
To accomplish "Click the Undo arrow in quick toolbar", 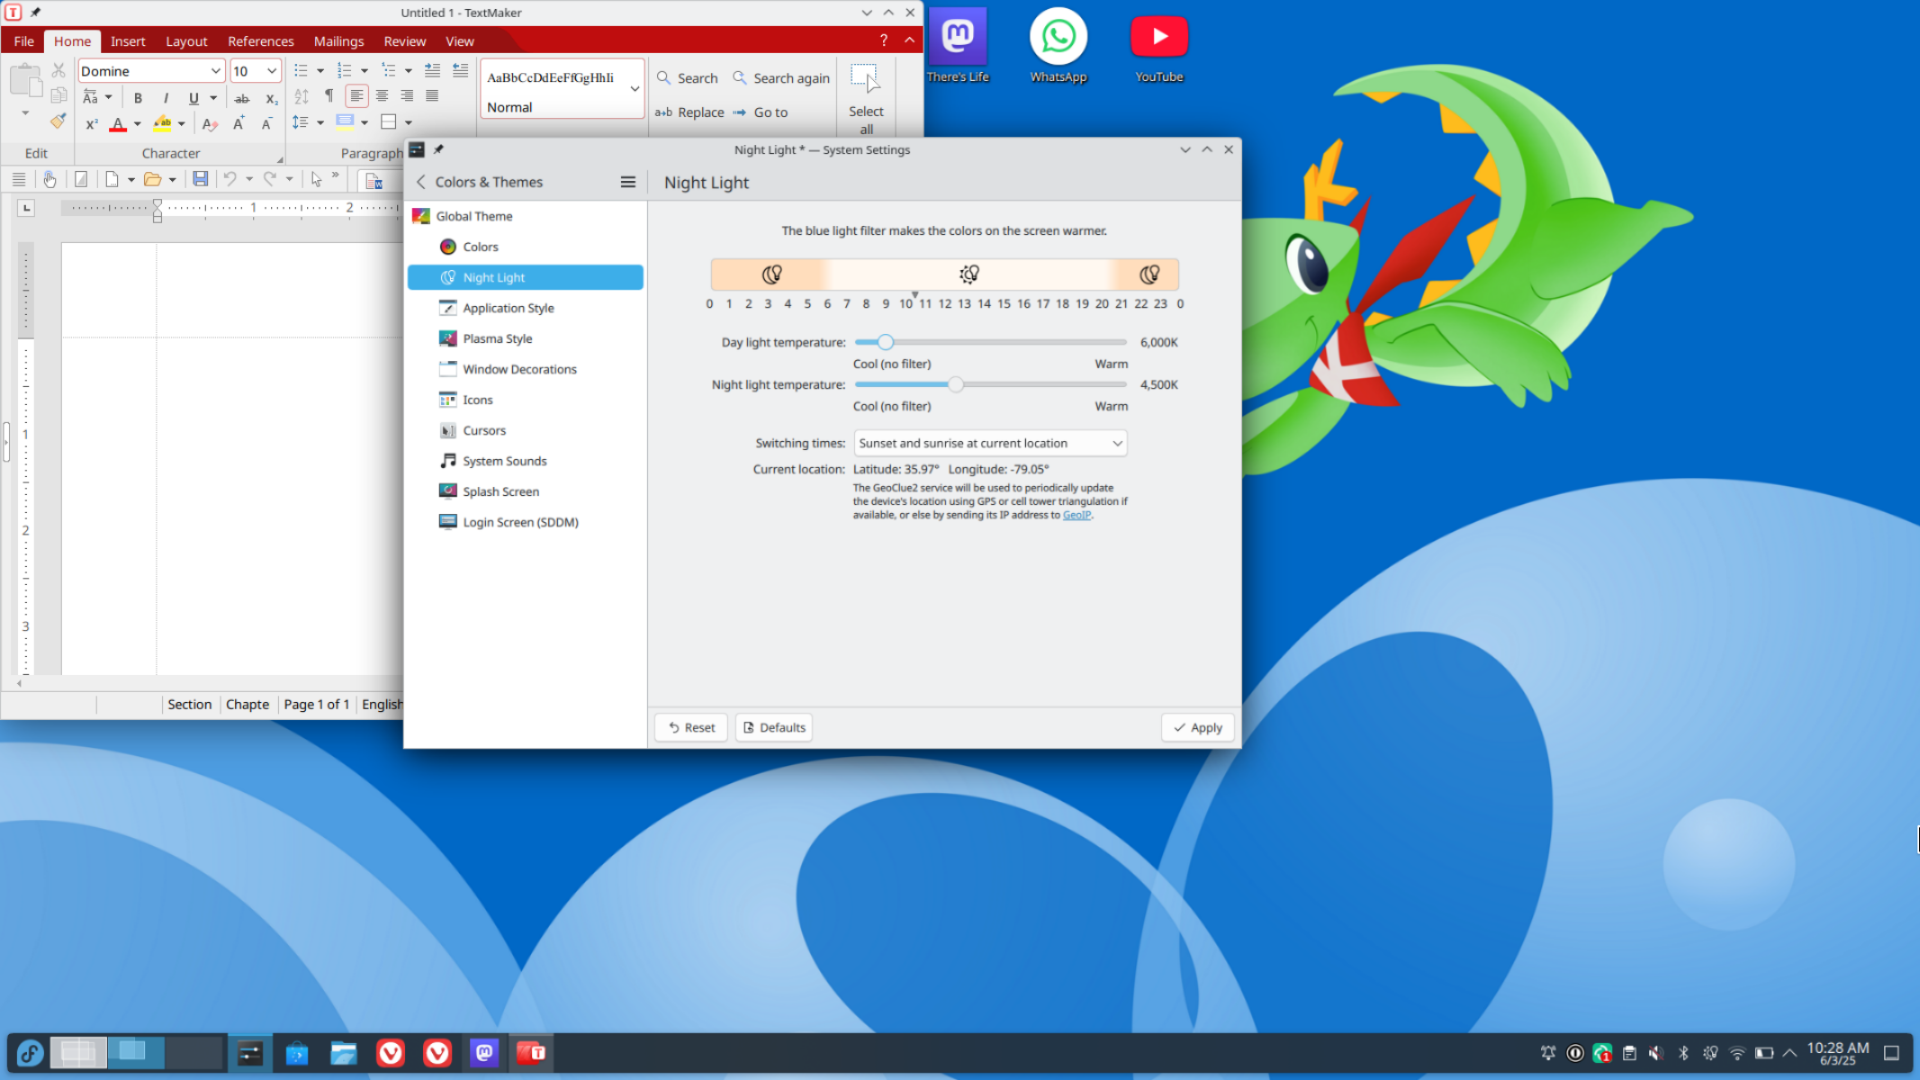I will (230, 179).
